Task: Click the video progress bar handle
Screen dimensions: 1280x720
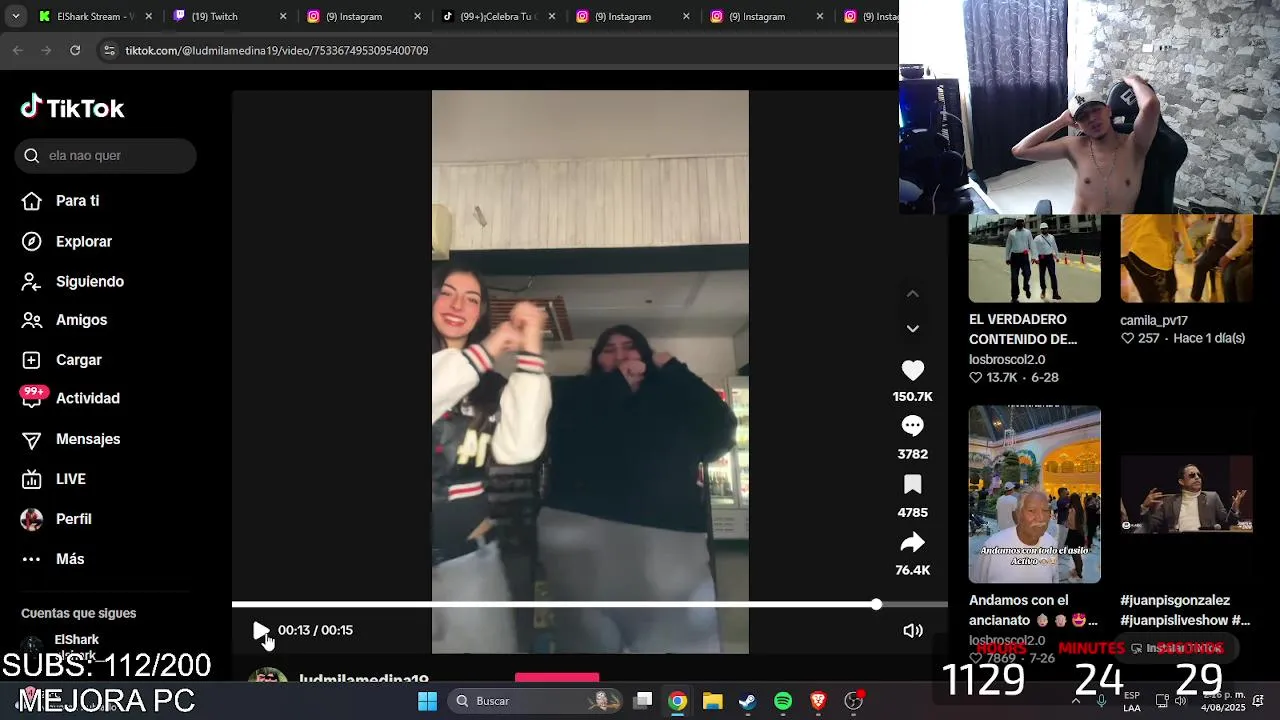Action: (x=877, y=604)
